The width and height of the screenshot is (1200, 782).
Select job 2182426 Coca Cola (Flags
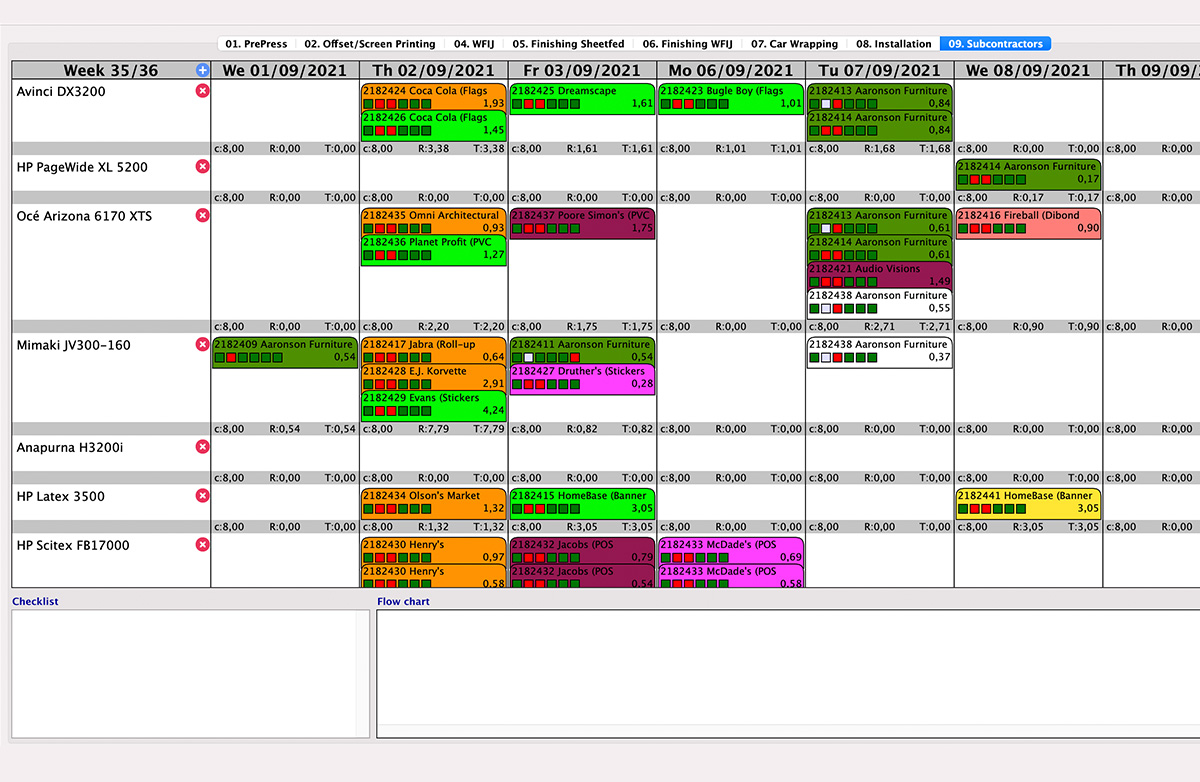click(434, 124)
